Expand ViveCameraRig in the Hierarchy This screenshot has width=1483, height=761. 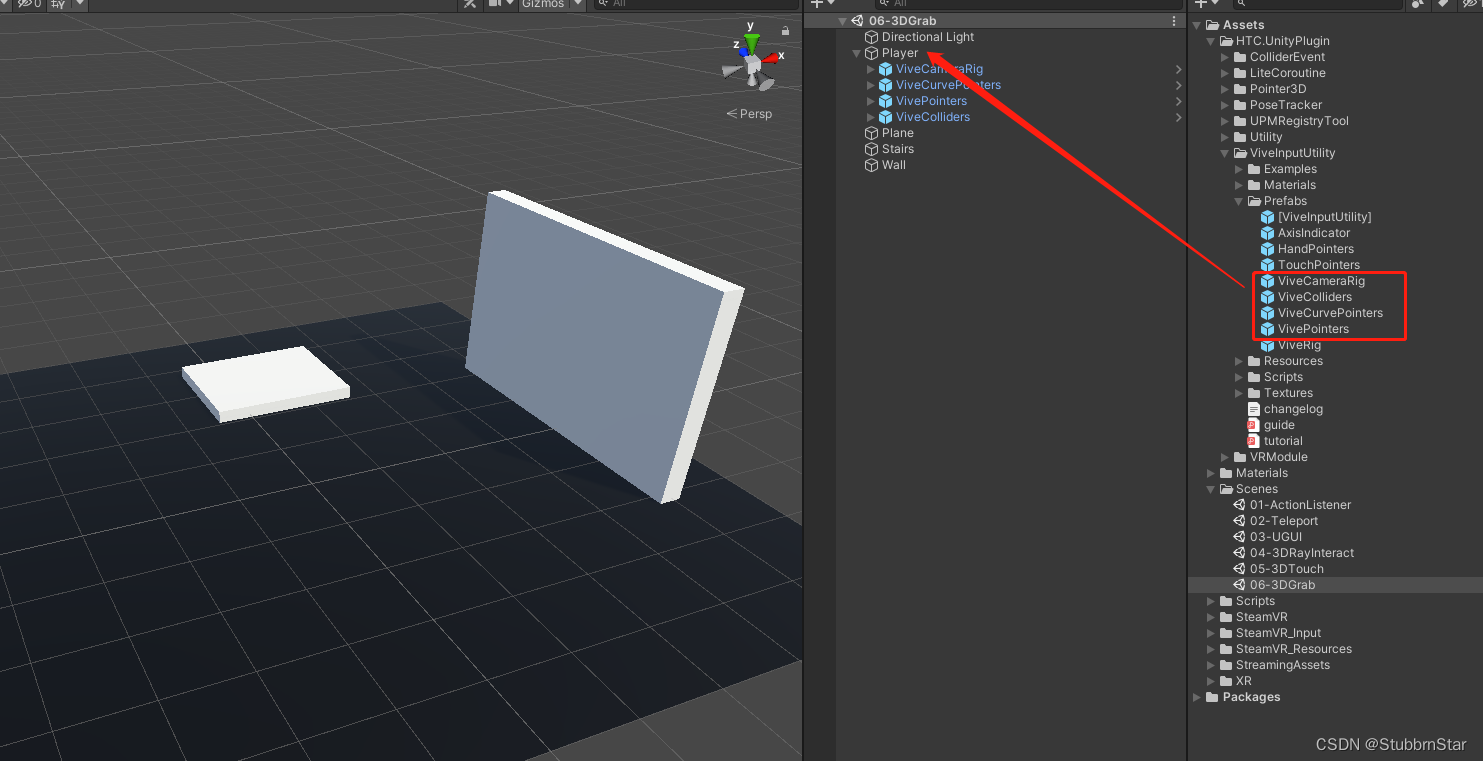[x=871, y=69]
